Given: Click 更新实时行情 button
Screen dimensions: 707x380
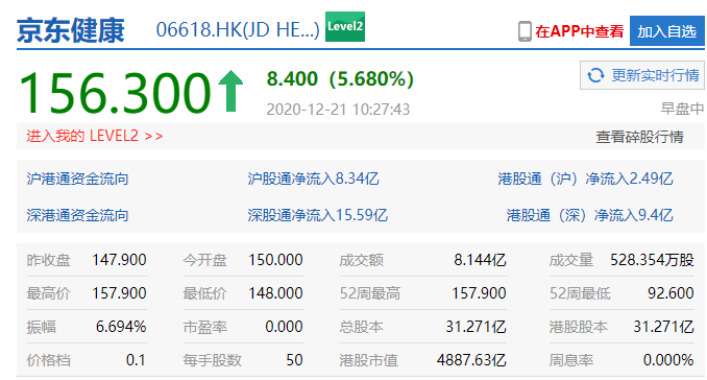Looking at the screenshot, I should coord(642,75).
